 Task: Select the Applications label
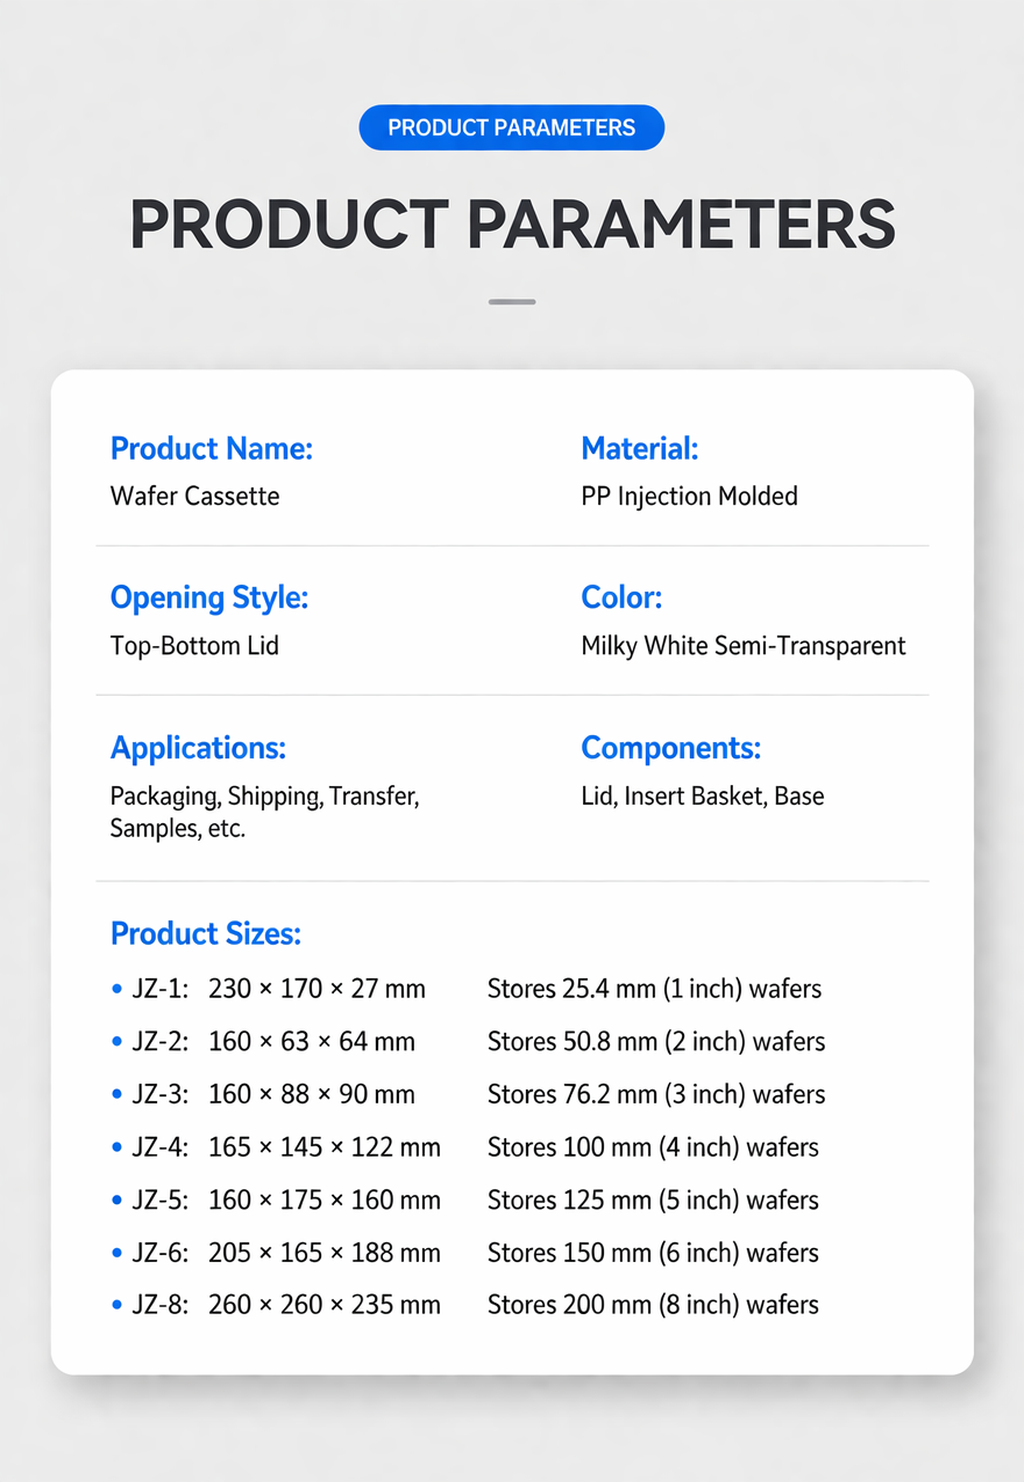(198, 748)
